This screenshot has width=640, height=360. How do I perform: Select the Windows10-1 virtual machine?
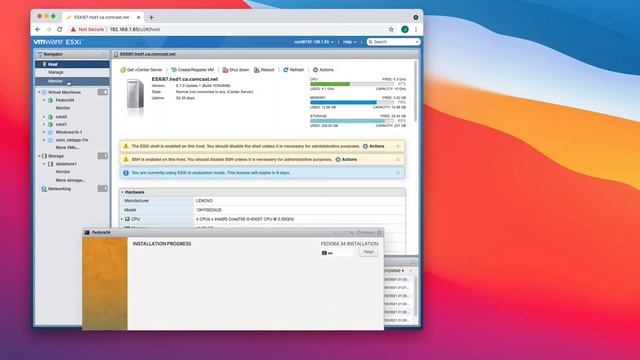(x=69, y=132)
